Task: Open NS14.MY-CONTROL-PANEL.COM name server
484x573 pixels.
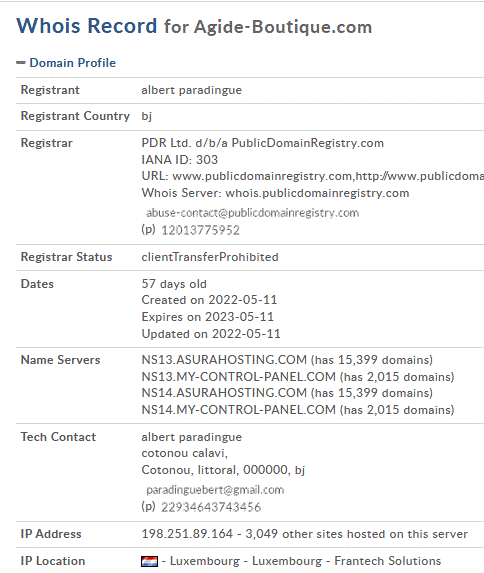Action: pos(238,410)
